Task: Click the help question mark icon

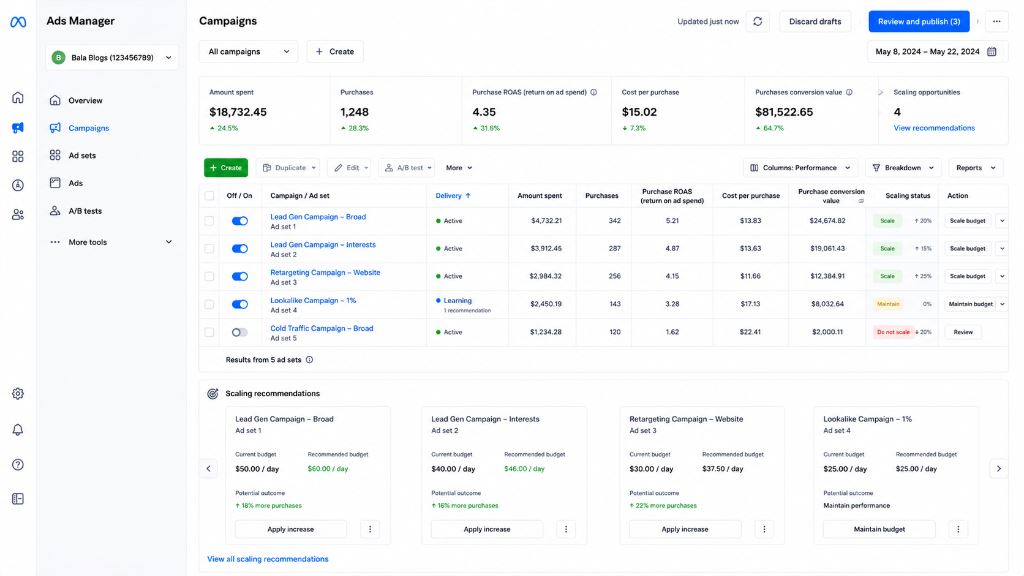Action: [18, 465]
